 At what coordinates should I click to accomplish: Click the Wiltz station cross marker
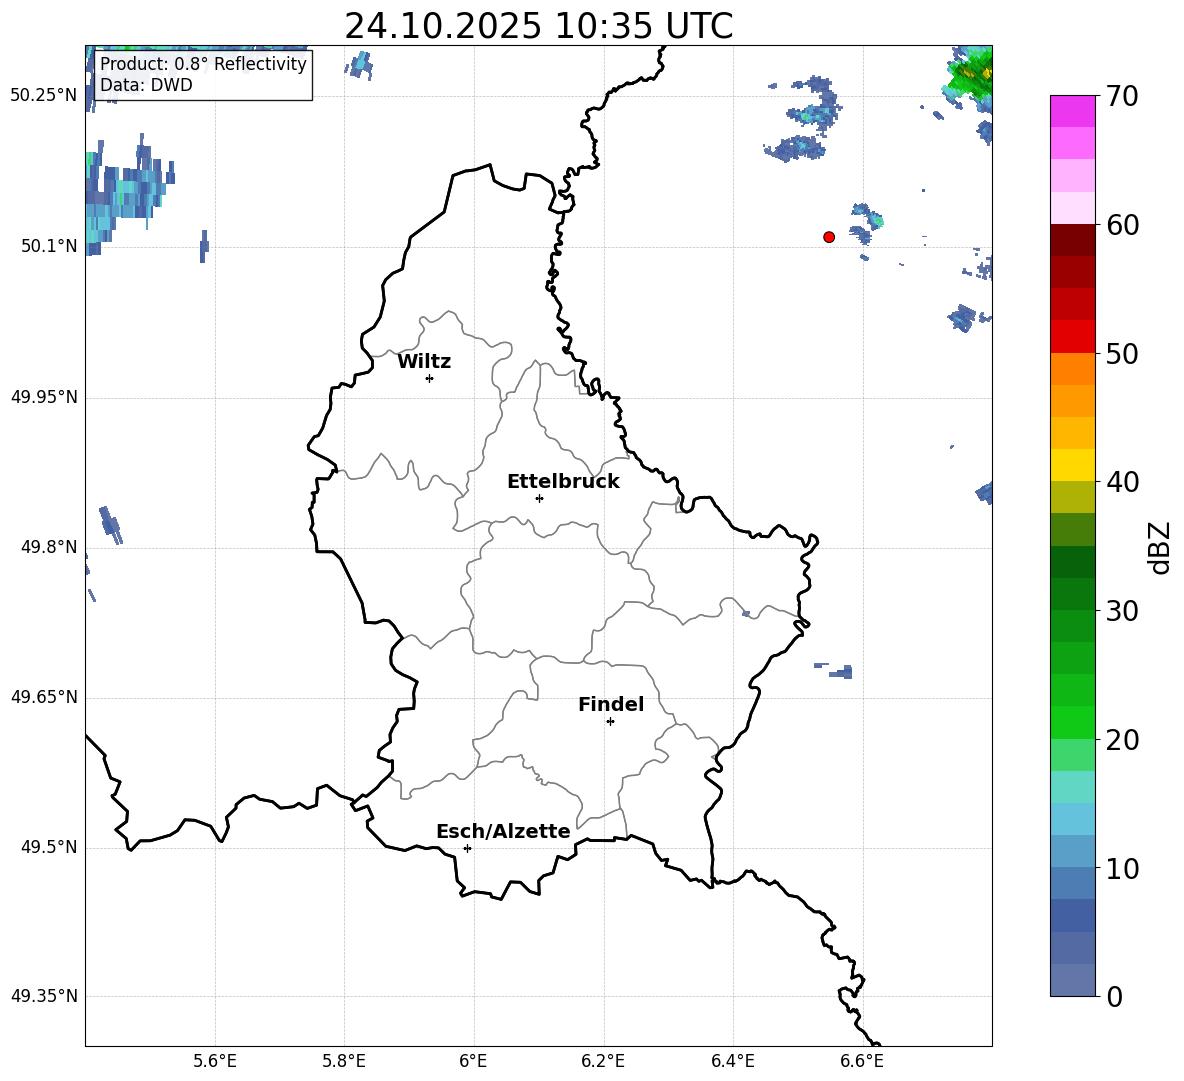click(x=429, y=378)
